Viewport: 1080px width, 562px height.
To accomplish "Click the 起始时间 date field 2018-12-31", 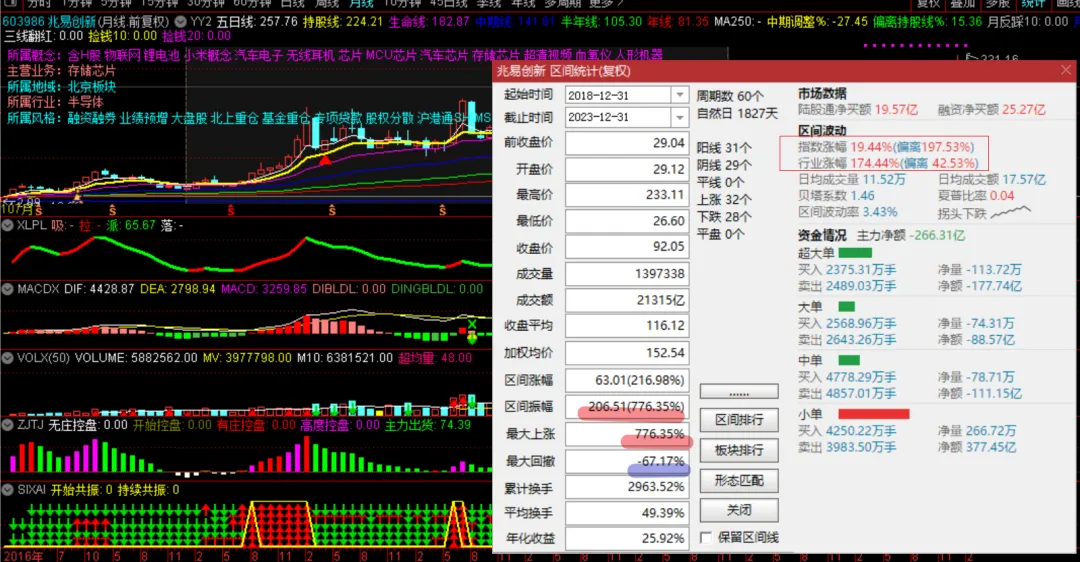I will point(618,95).
